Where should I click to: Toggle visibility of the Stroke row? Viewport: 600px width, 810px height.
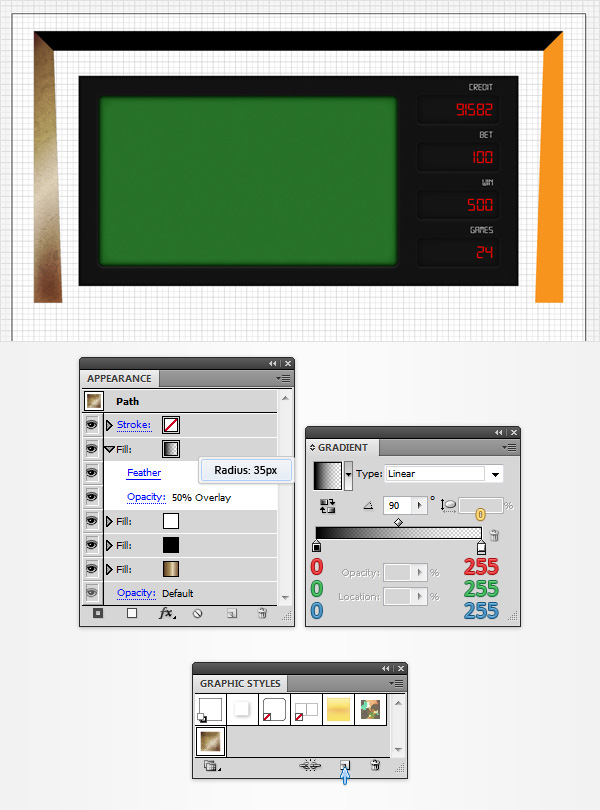point(91,425)
